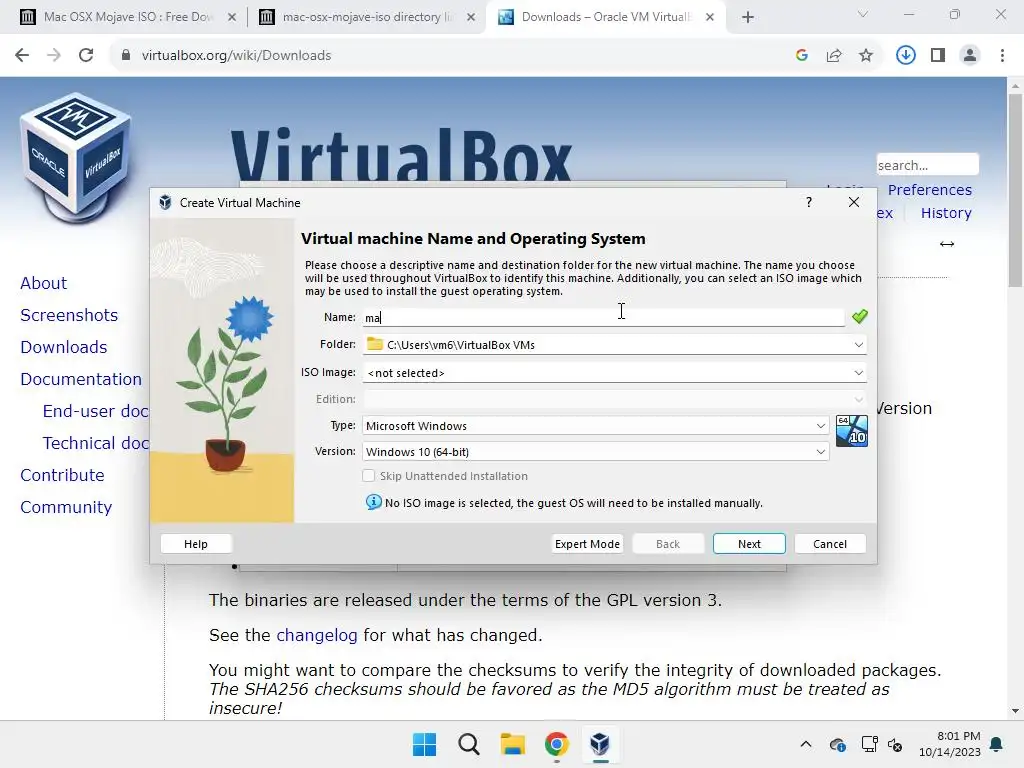This screenshot has height=768, width=1024.
Task: Open the Chrome profile avatar
Action: tap(970, 56)
